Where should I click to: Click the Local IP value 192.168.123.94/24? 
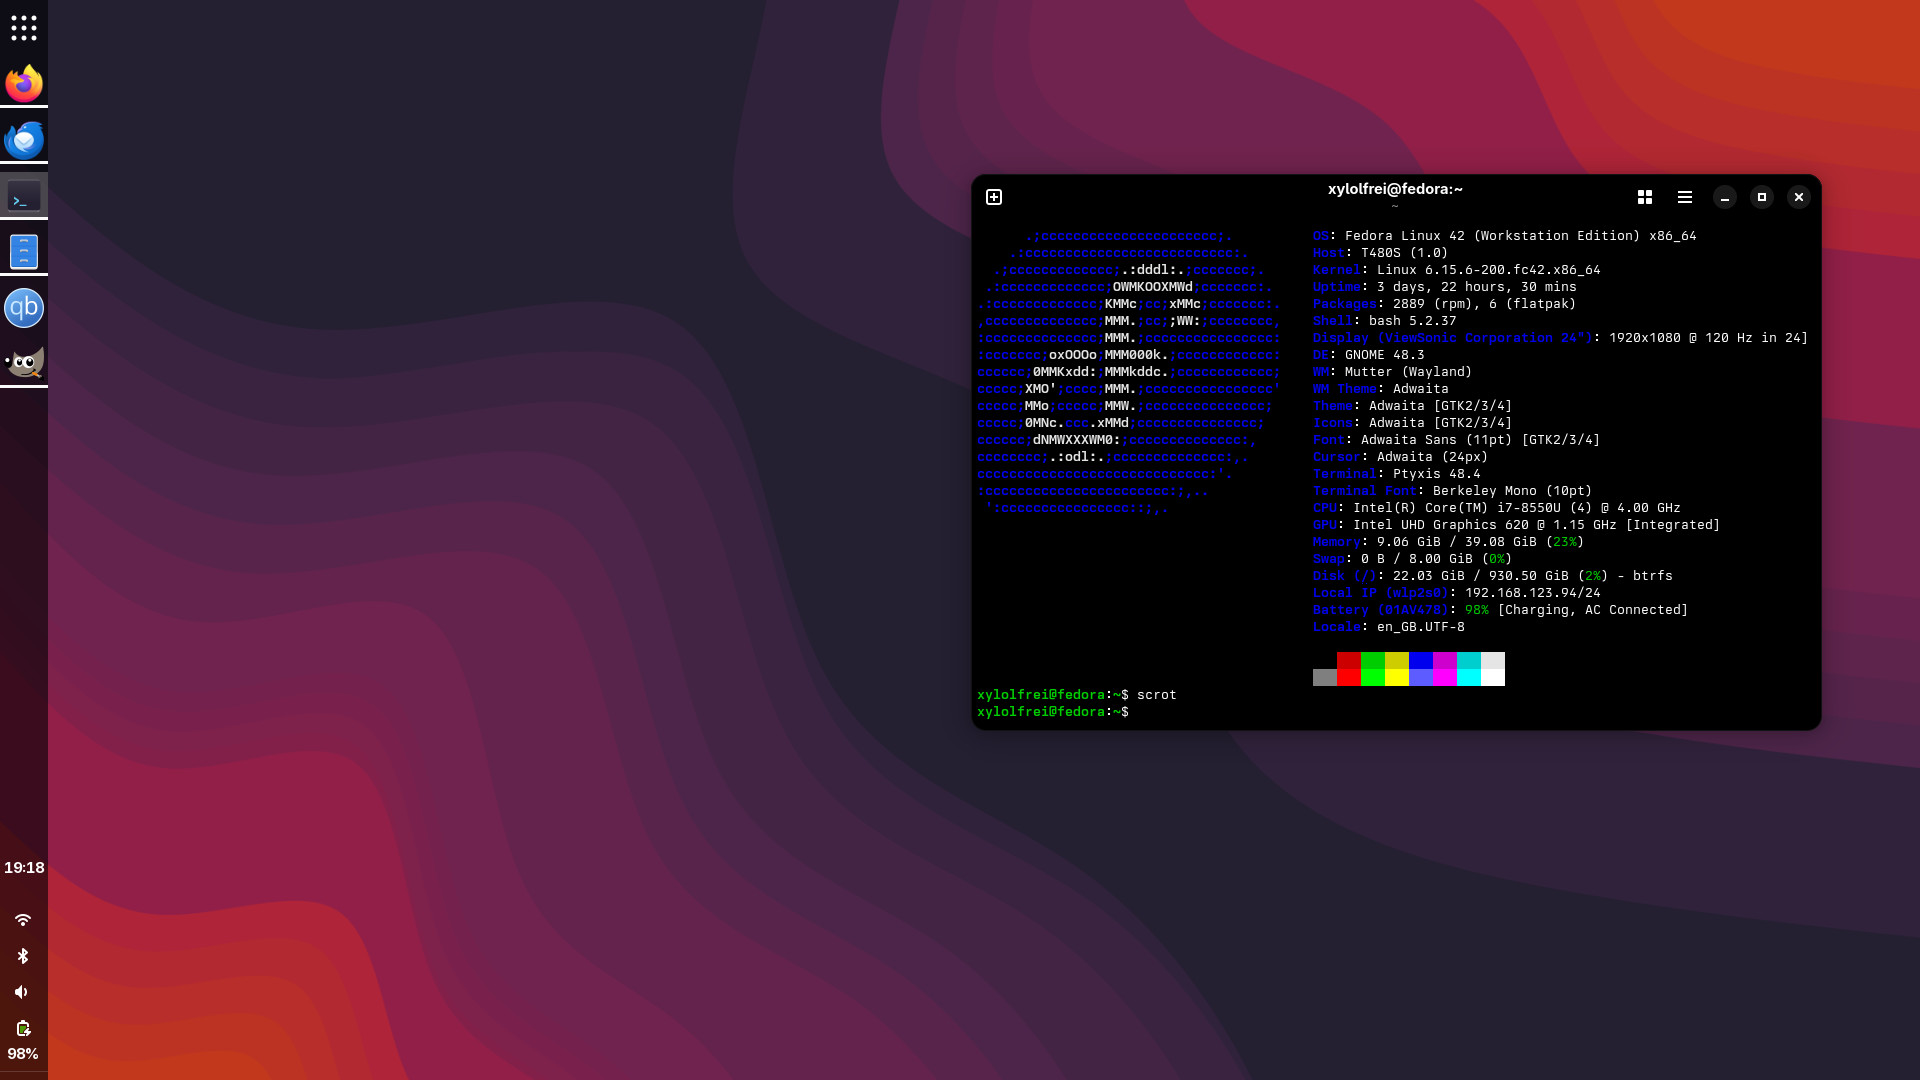pyautogui.click(x=1533, y=593)
